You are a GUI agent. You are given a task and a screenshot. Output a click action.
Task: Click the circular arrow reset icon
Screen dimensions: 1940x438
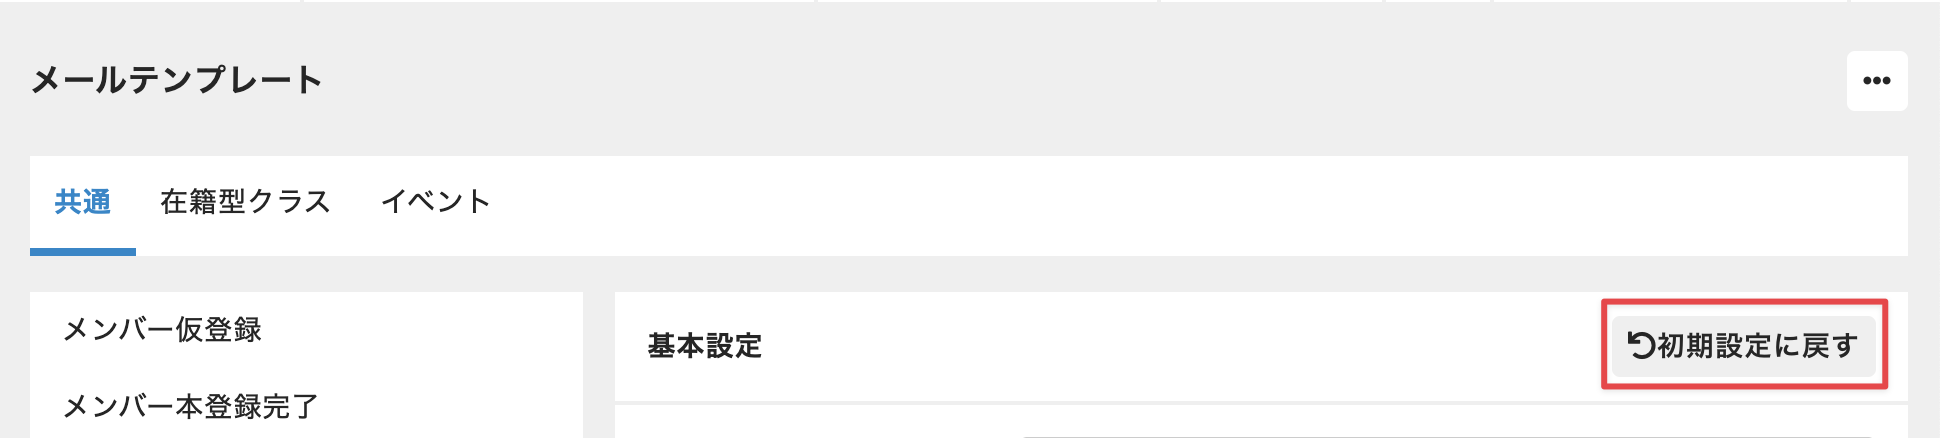[x=1641, y=345]
